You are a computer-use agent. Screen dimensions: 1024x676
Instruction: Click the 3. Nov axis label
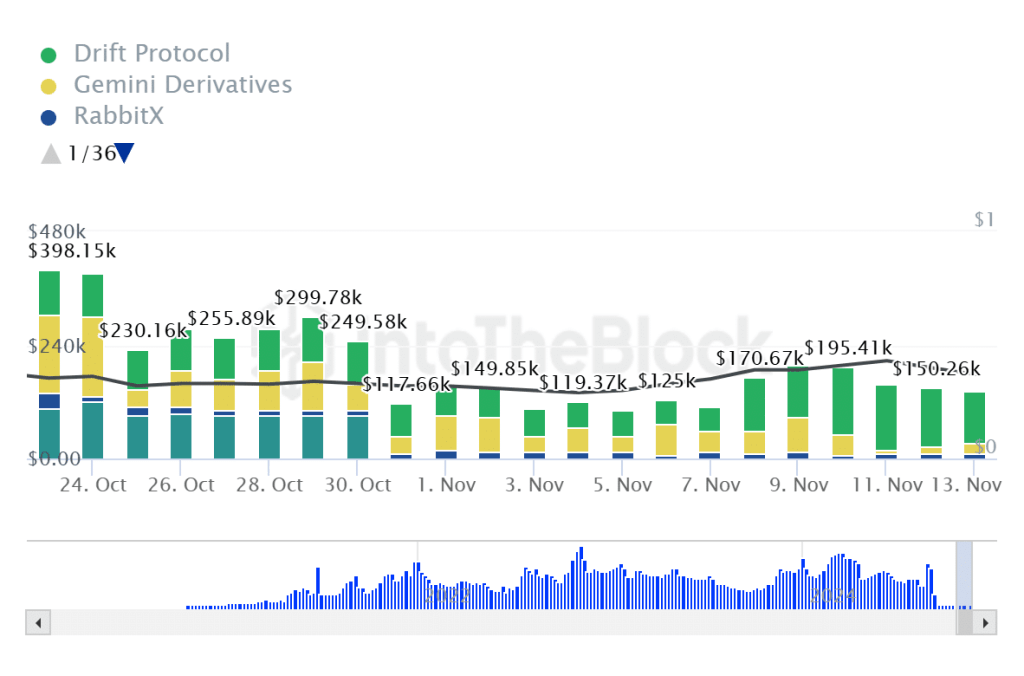[534, 485]
